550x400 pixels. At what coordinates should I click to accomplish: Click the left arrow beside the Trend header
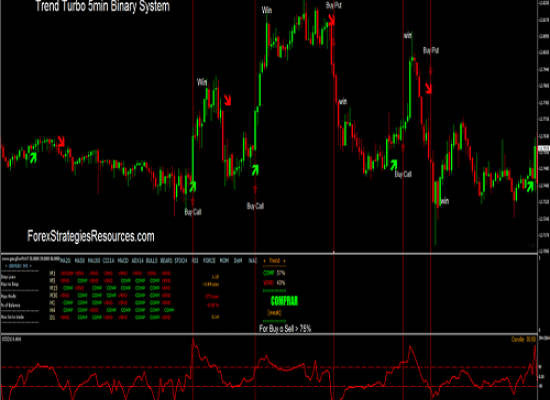264,261
